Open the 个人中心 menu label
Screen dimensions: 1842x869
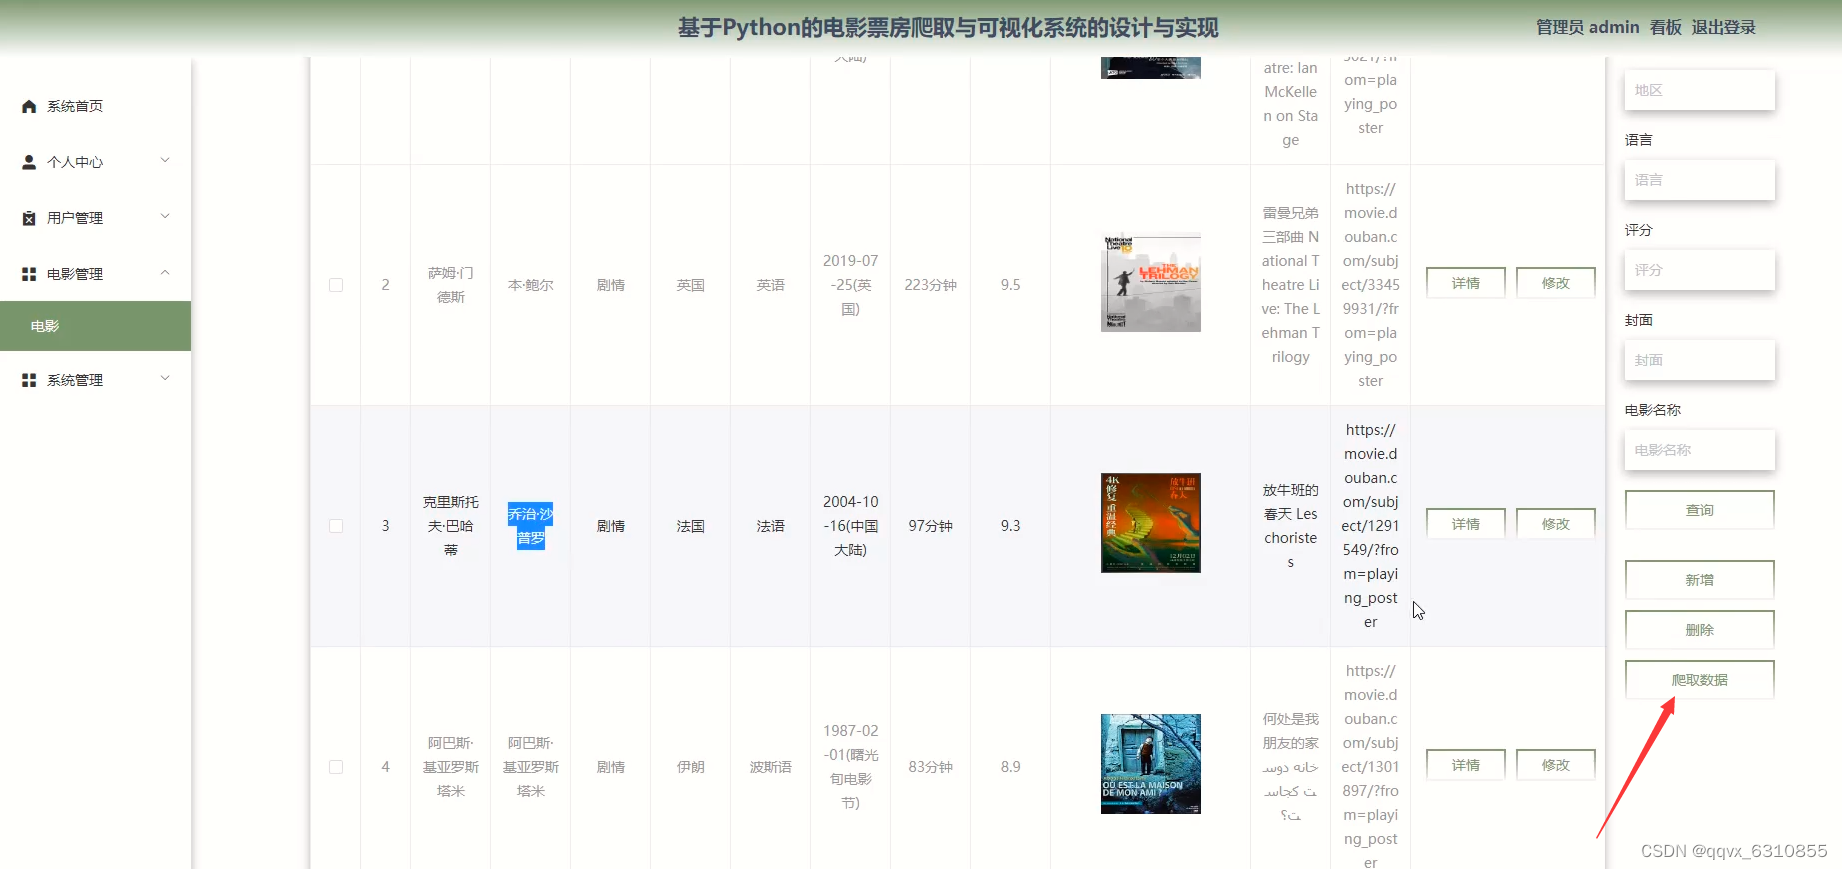tap(75, 162)
